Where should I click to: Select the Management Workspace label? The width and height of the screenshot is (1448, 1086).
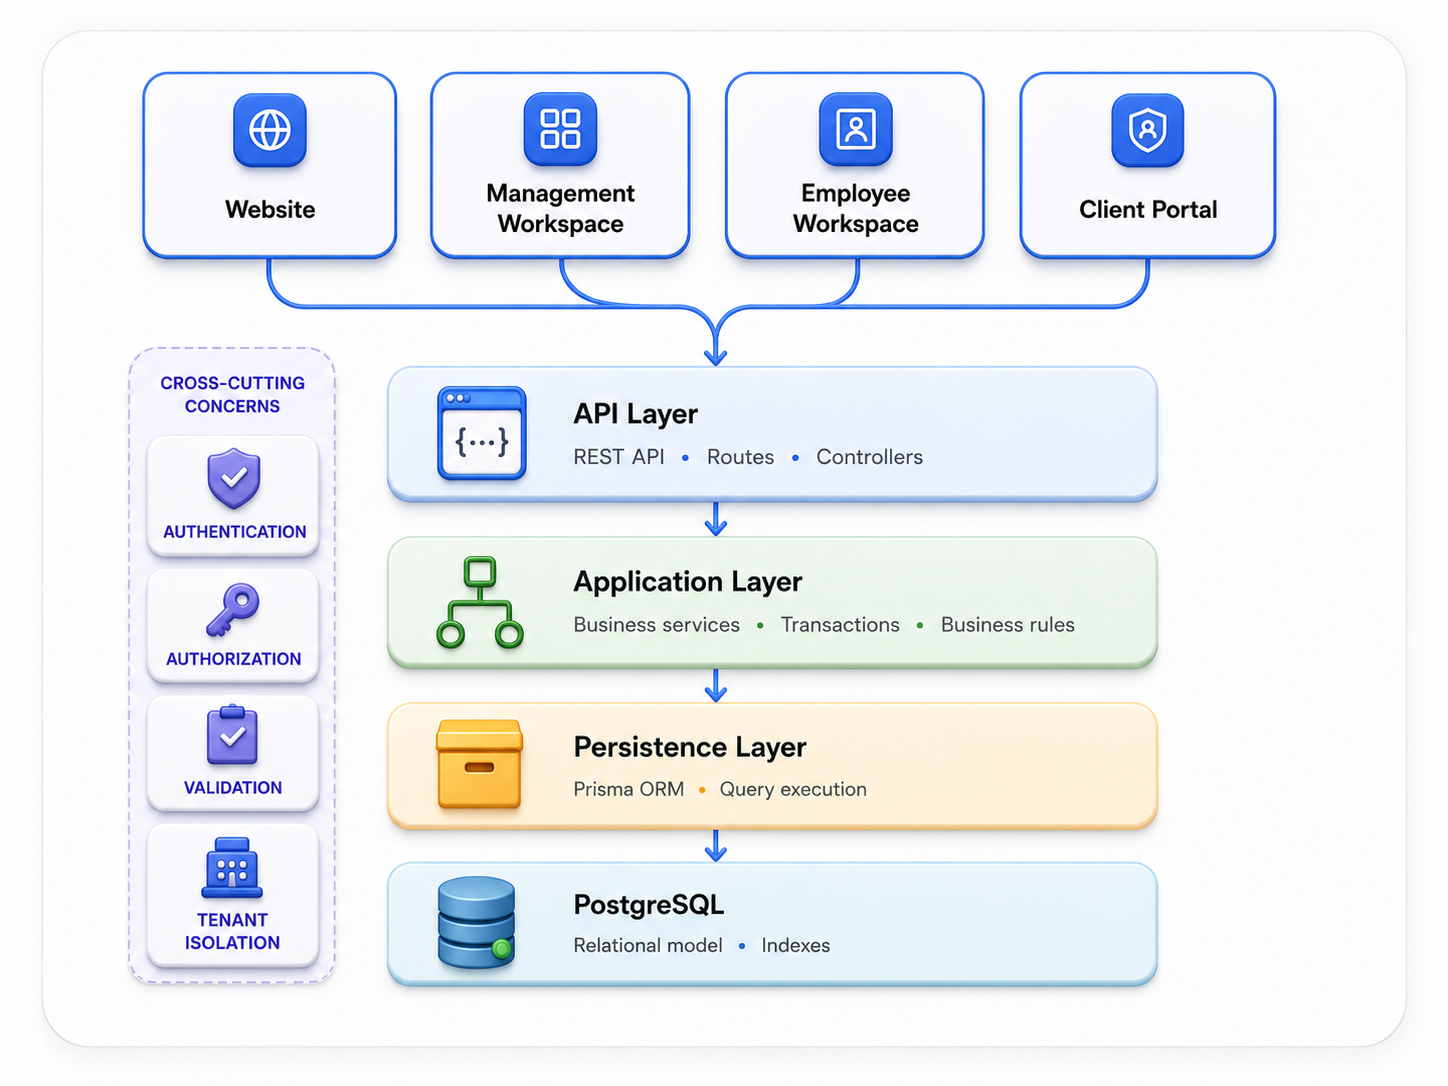(561, 208)
